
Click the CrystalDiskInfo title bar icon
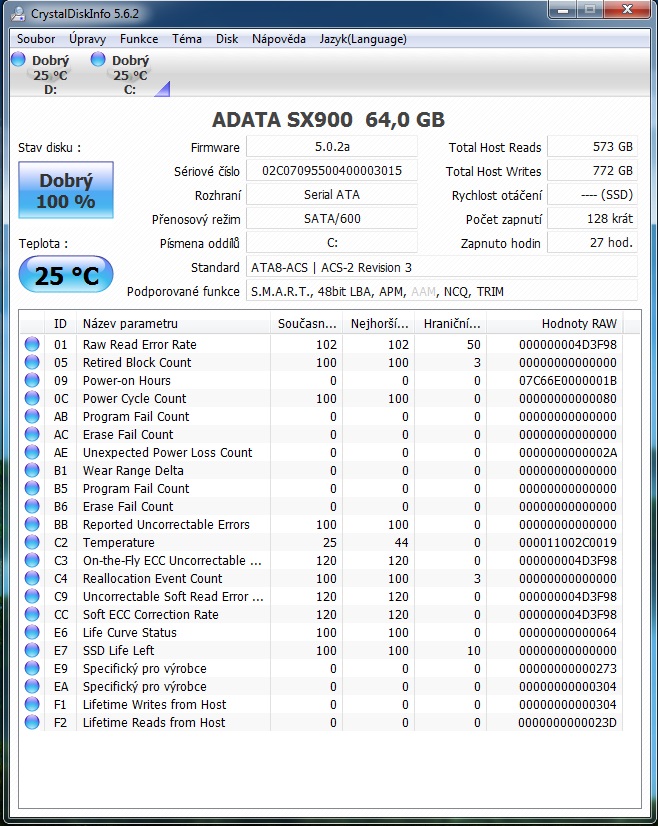coord(18,13)
